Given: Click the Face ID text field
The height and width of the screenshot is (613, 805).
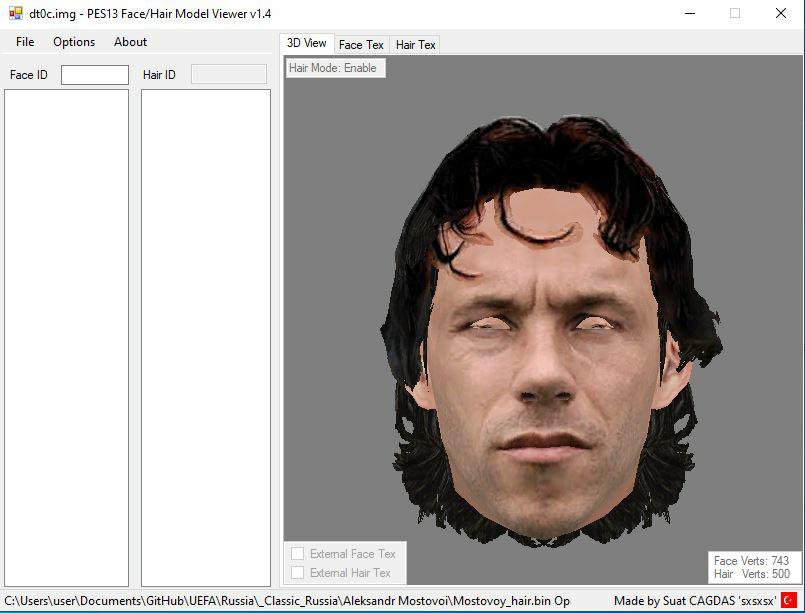Looking at the screenshot, I should (x=95, y=75).
